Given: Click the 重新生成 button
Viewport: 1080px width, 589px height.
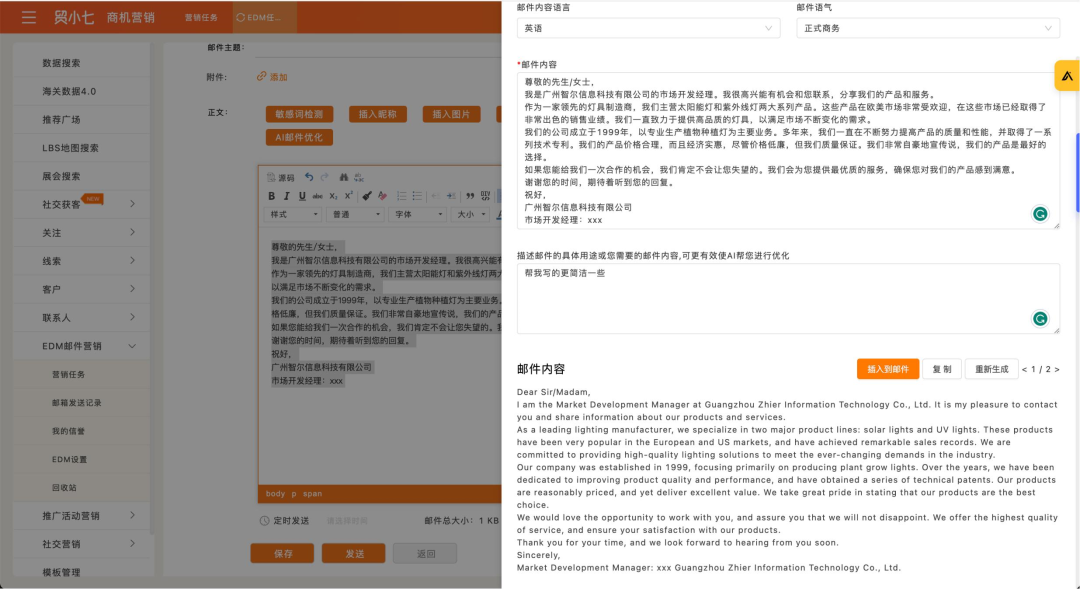Looking at the screenshot, I should pyautogui.click(x=991, y=369).
